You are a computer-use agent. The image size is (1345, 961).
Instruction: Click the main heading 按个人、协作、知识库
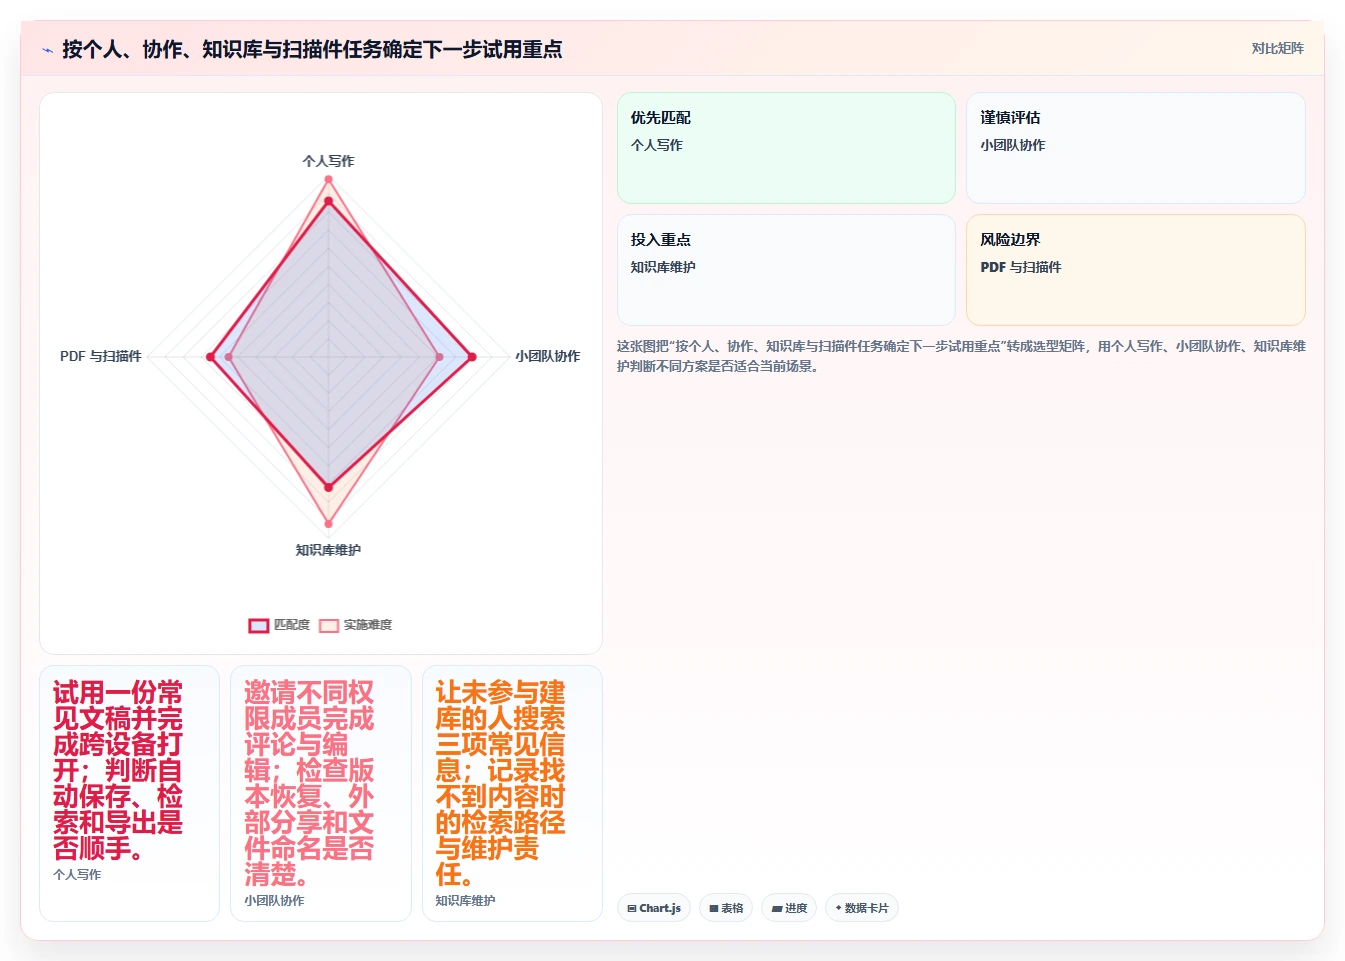(312, 49)
